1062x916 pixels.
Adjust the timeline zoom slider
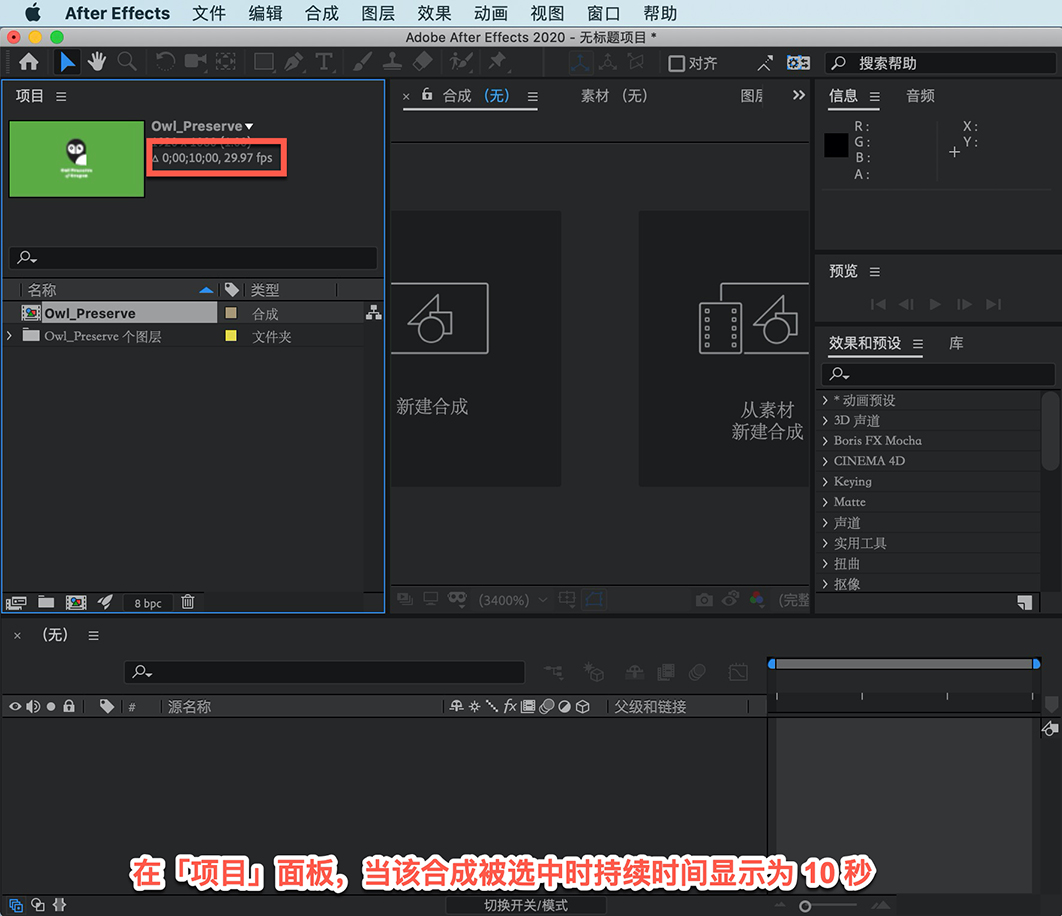point(805,906)
